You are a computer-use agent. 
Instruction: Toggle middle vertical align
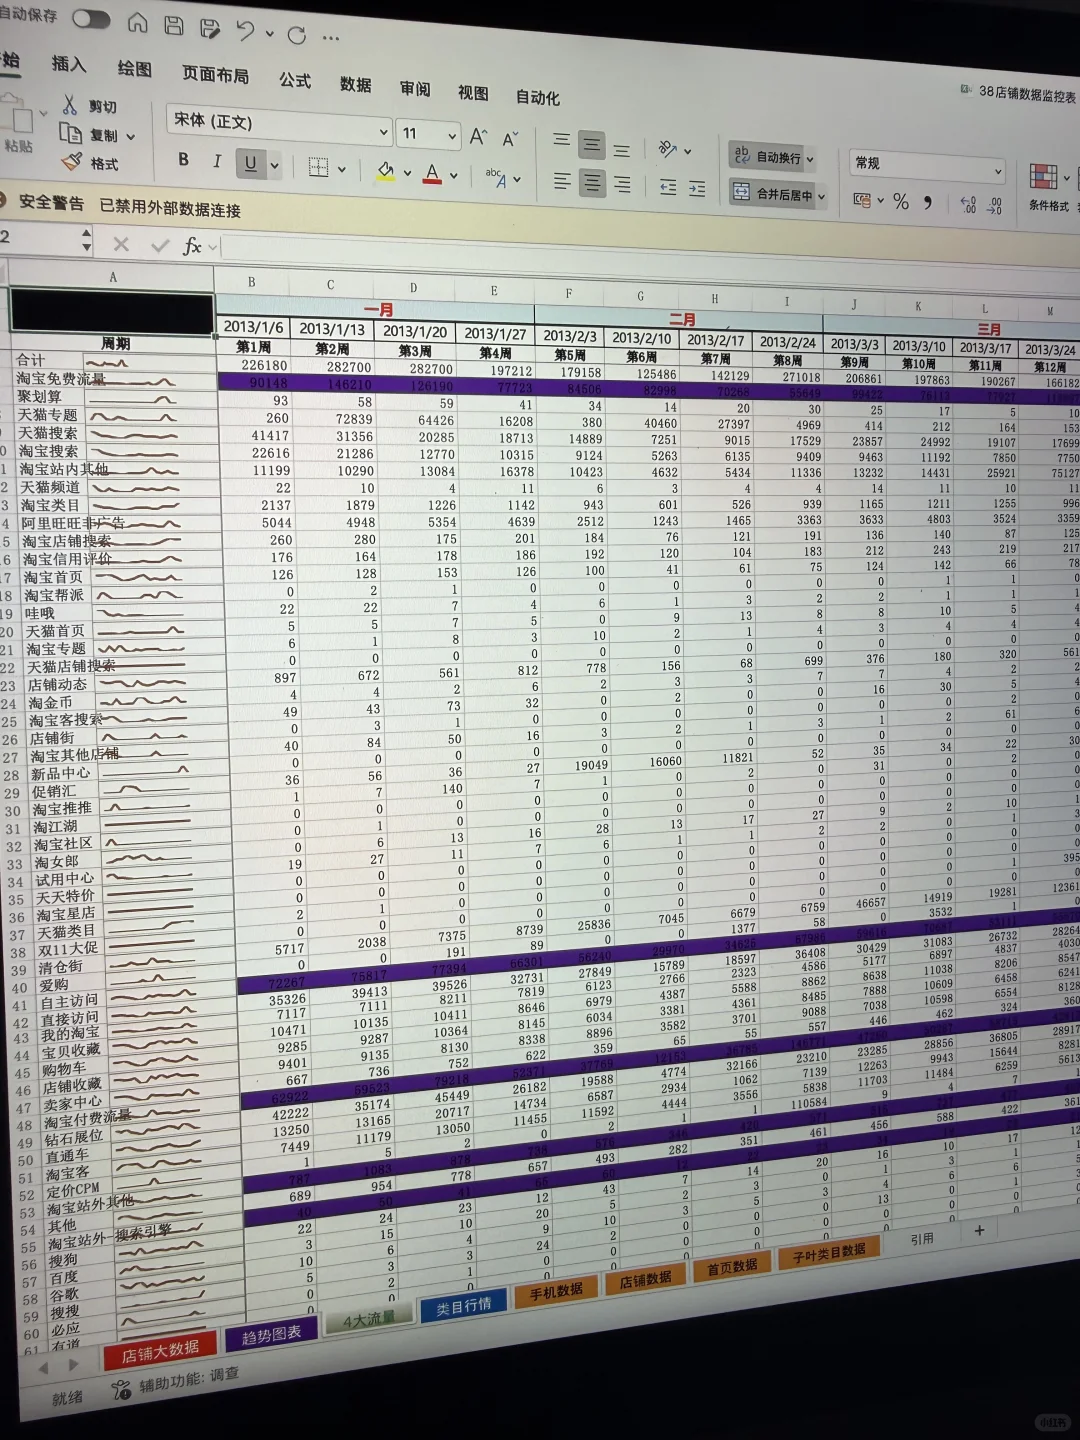pos(592,146)
